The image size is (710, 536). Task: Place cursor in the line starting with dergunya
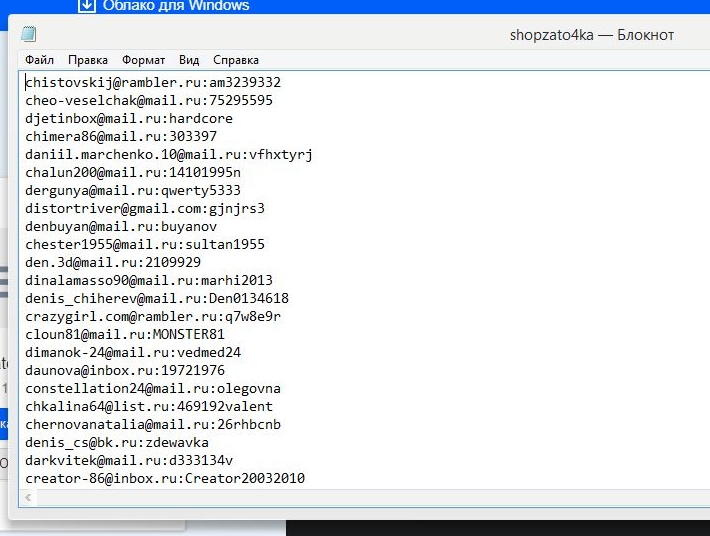coord(133,191)
